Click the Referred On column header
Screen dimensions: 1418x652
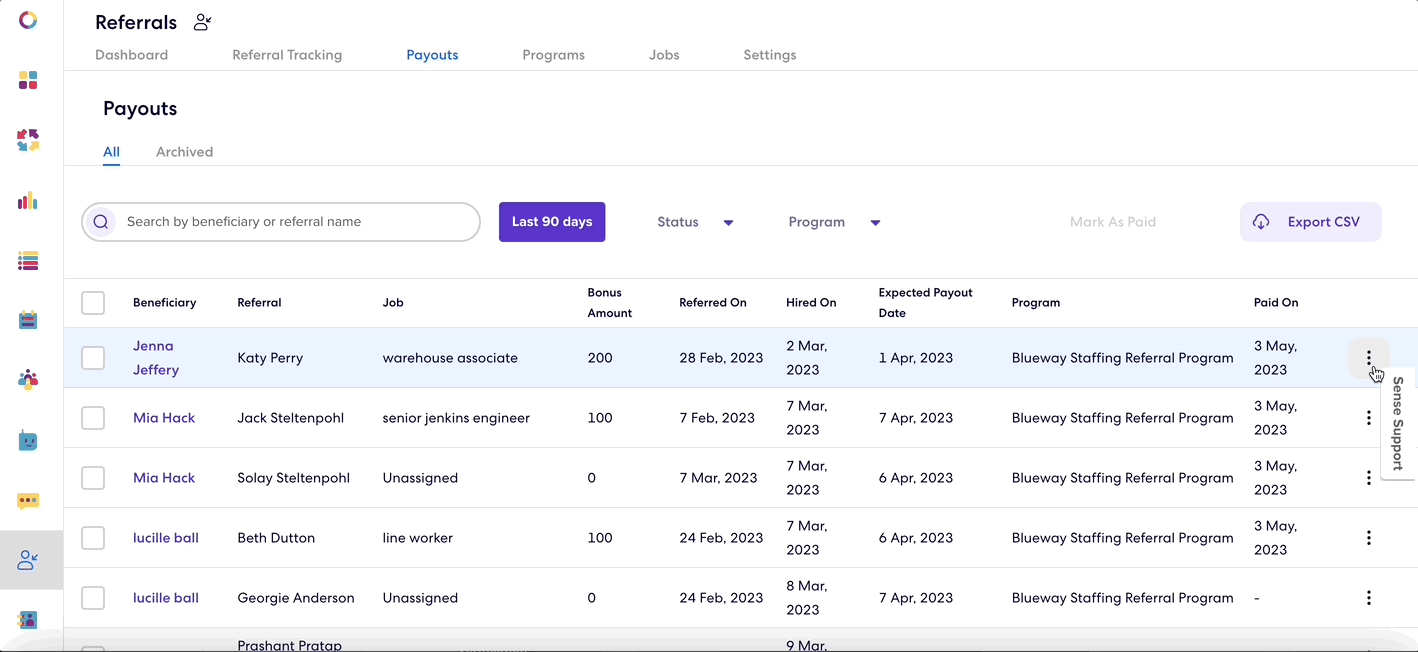click(713, 303)
